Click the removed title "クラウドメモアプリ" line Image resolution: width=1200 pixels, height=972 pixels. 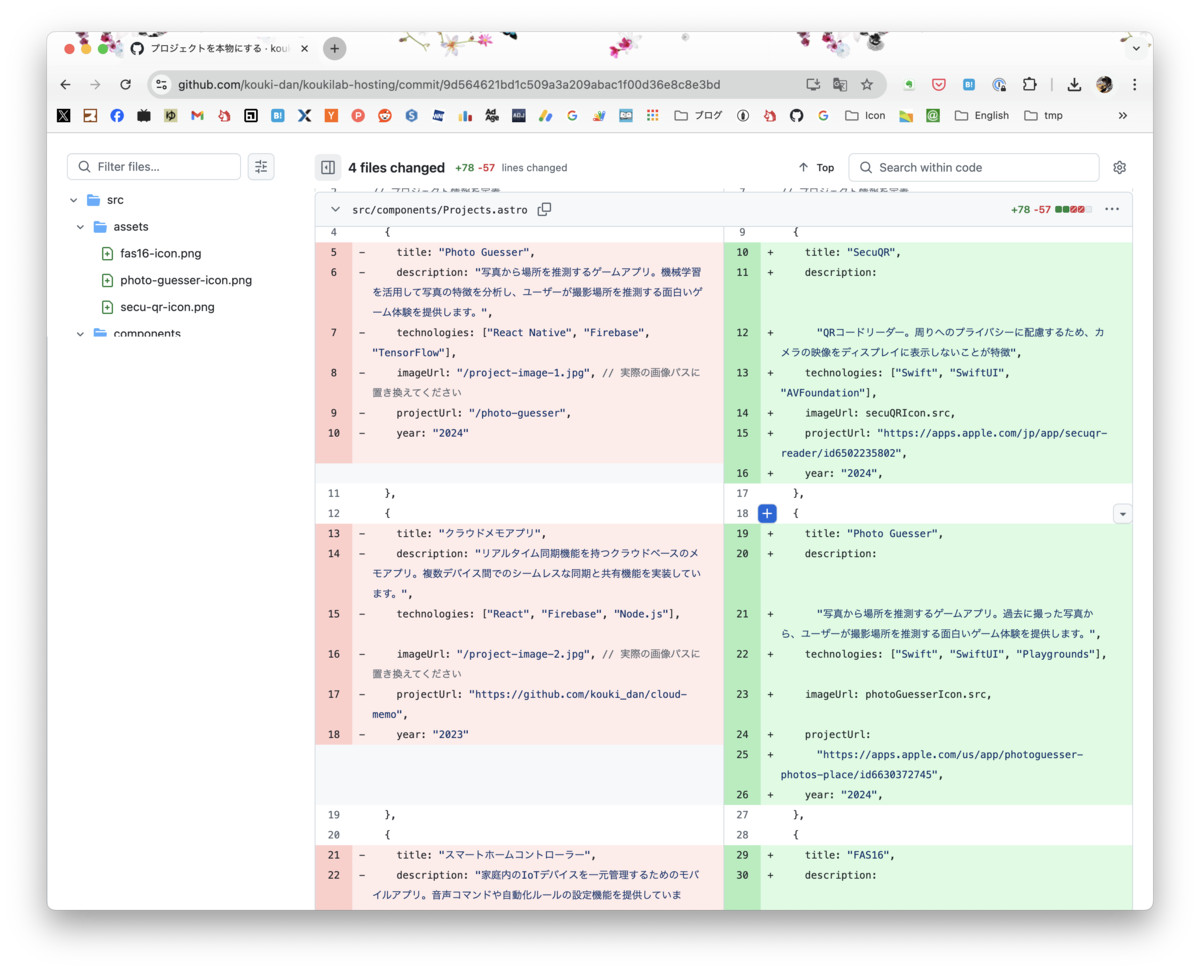[471, 533]
